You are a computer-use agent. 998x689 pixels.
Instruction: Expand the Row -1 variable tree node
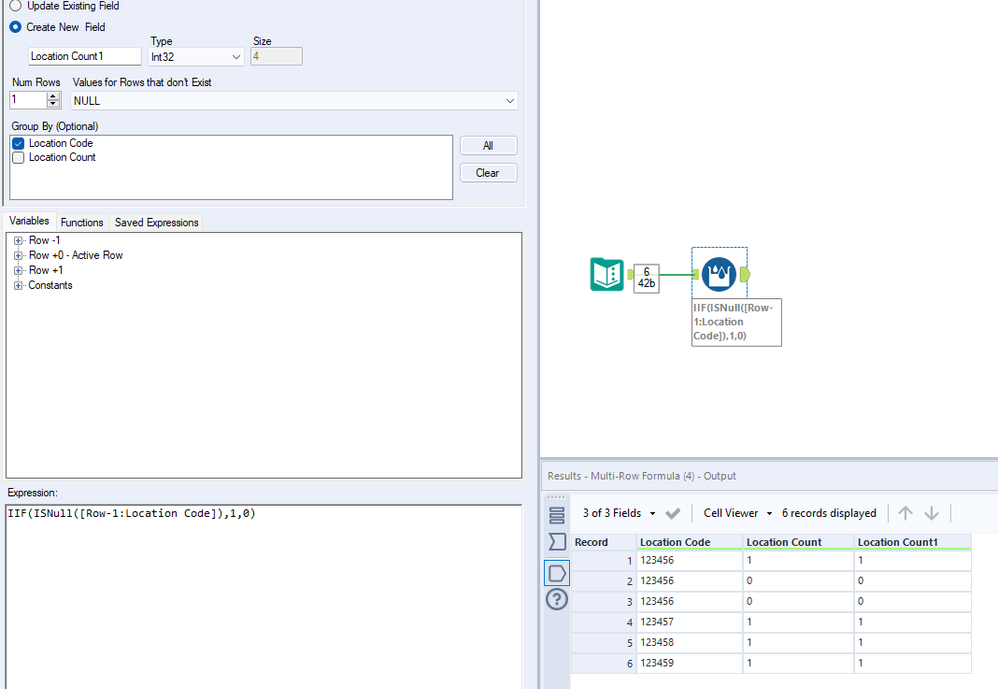point(18,240)
